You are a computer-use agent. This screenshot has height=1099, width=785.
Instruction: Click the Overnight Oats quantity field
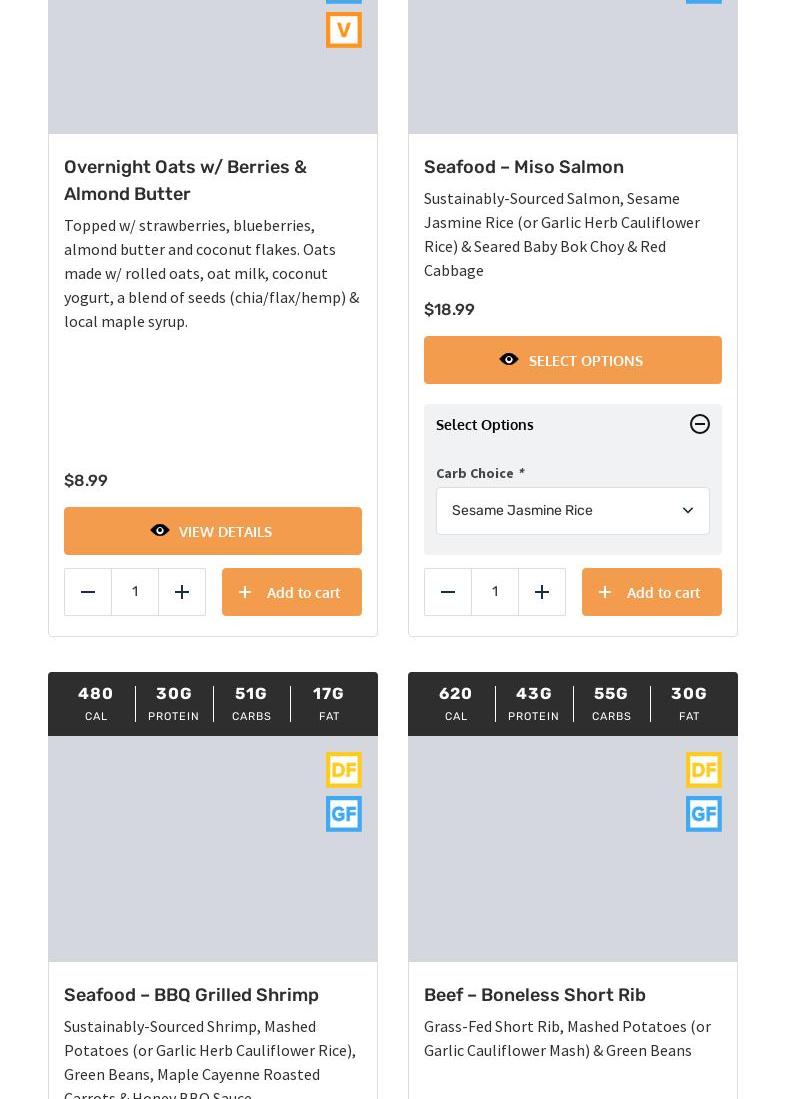[135, 592]
